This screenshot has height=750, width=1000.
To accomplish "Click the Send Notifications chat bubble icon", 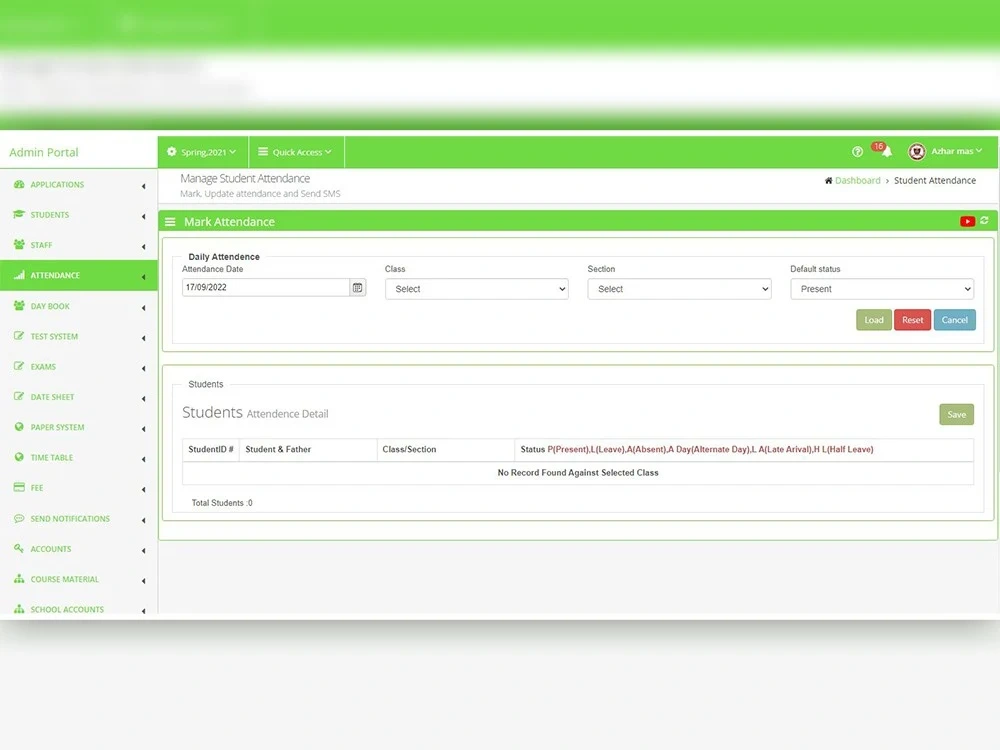I will pos(21,518).
